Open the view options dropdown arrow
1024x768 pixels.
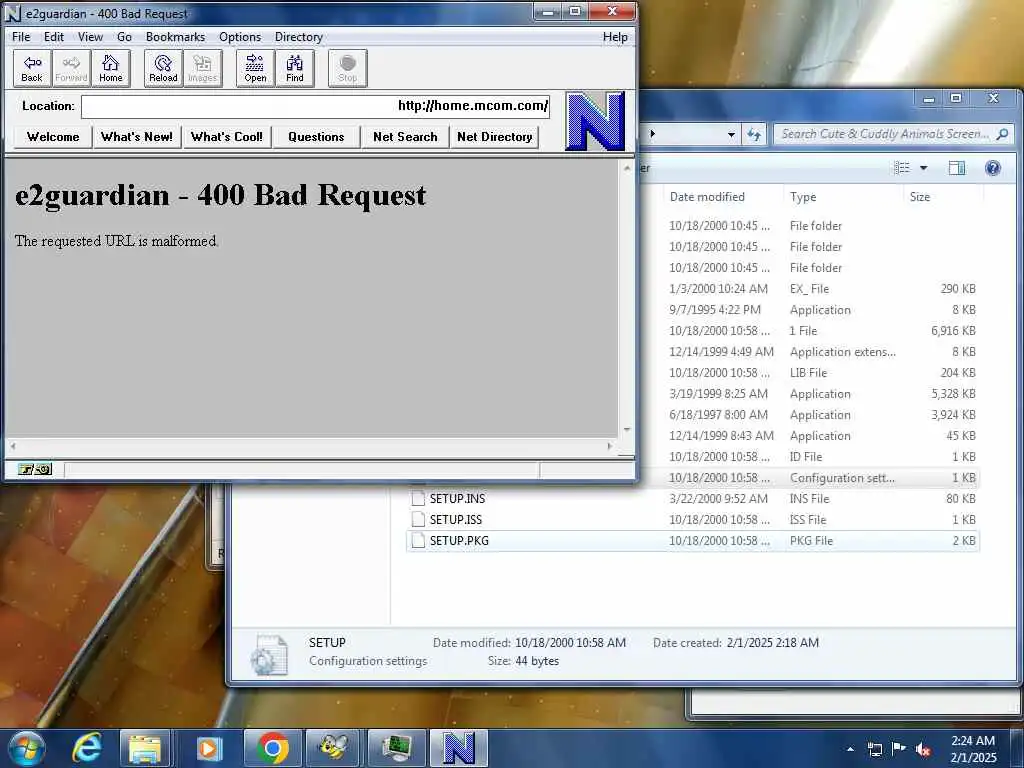pyautogui.click(x=923, y=168)
